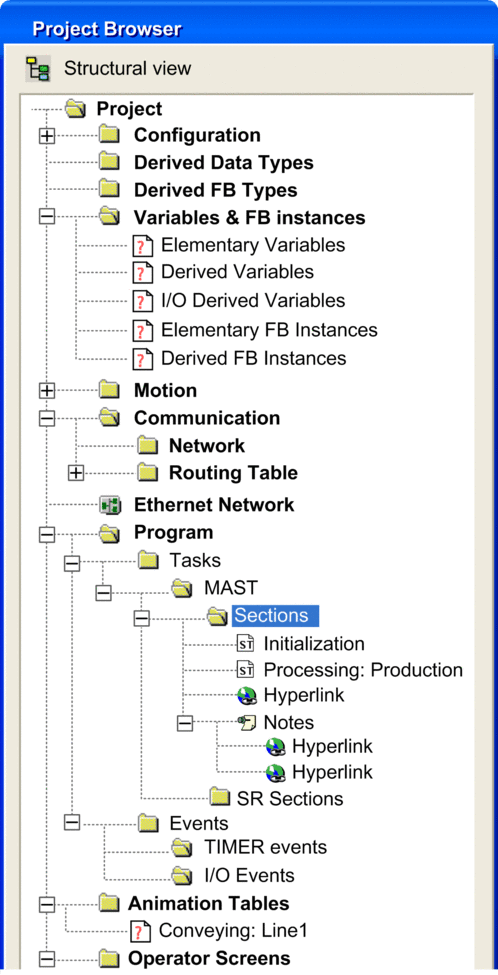
Task: Collapse the Notes node
Action: 185,723
